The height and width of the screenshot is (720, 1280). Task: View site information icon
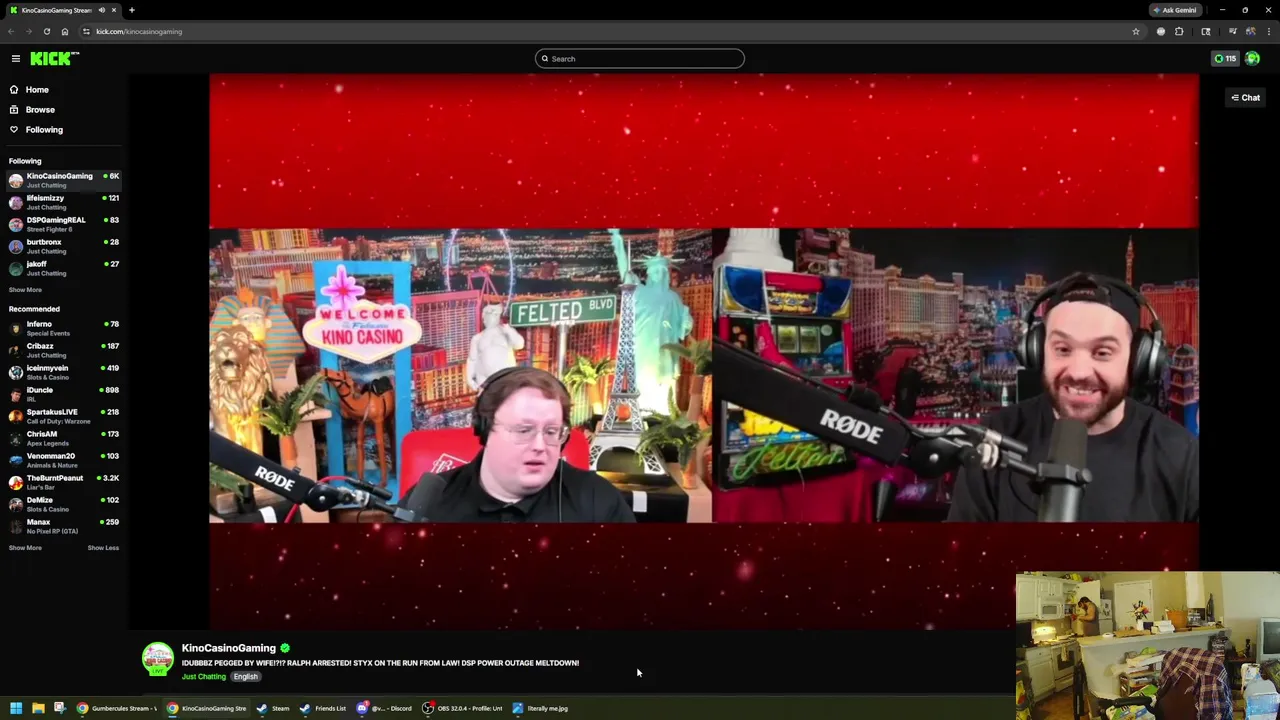(x=86, y=32)
